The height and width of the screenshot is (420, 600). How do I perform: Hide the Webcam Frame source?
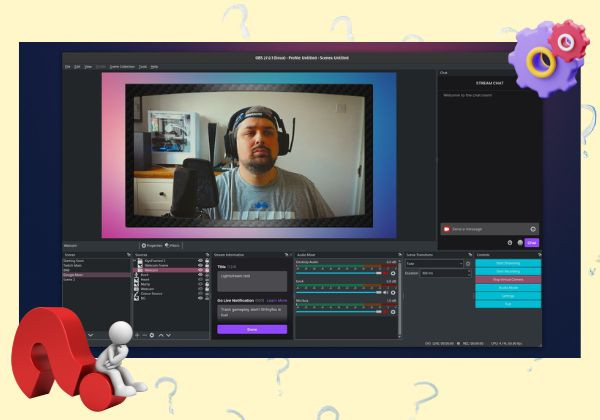pos(200,265)
